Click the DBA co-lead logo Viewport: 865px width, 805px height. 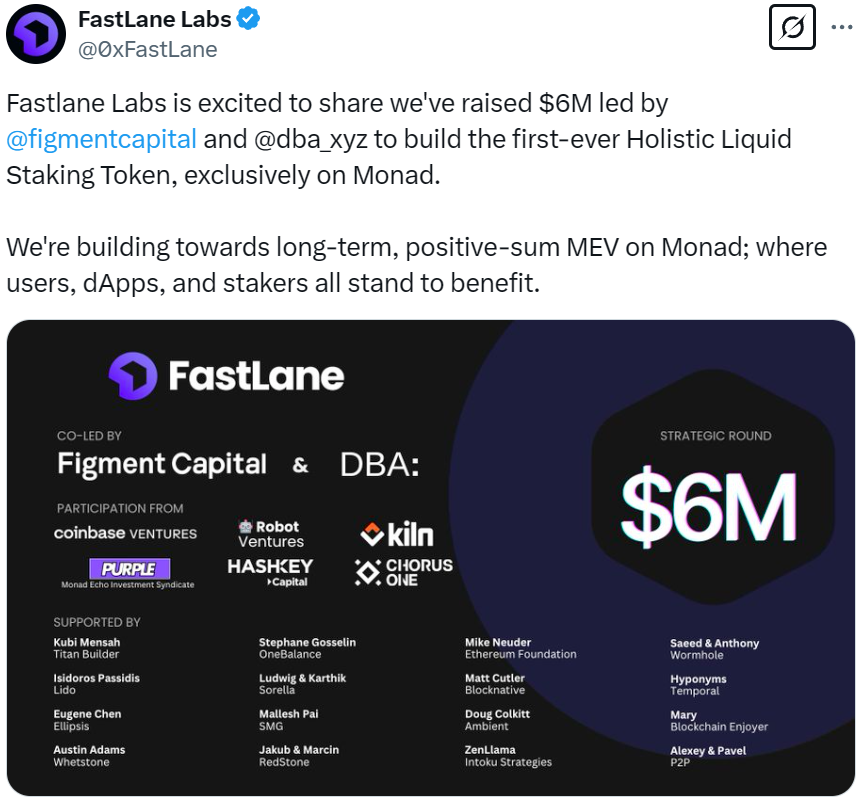point(379,464)
